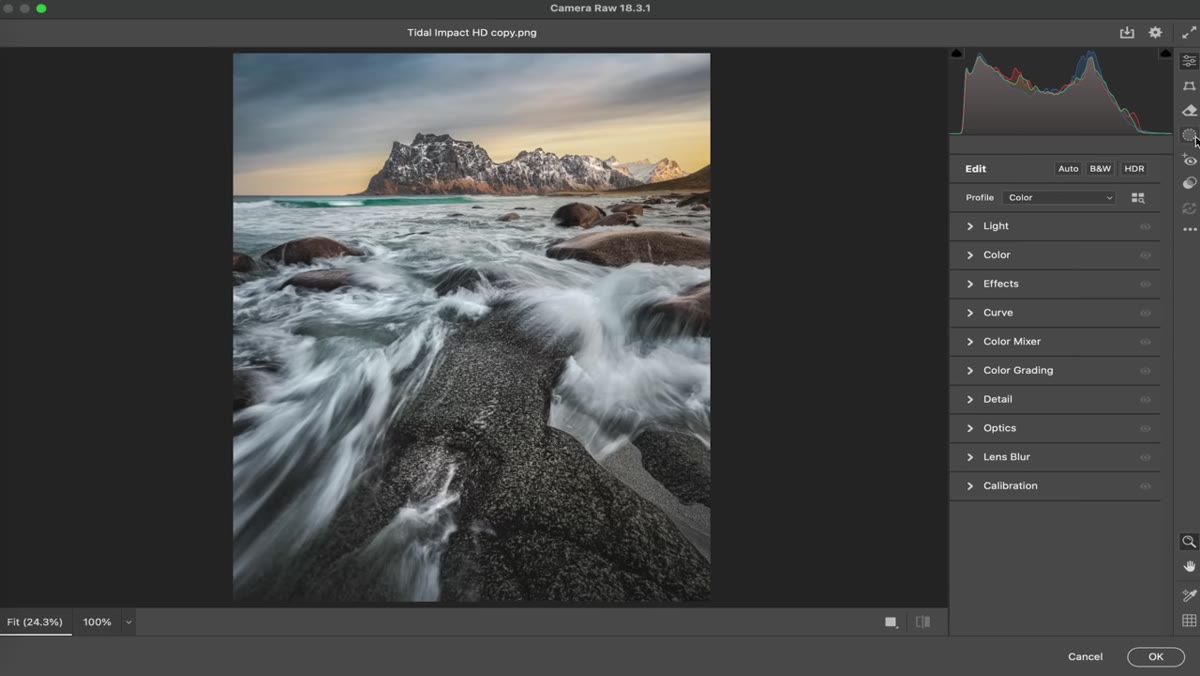The height and width of the screenshot is (676, 1200).
Task: Click the save image download icon
Action: pos(1127,32)
